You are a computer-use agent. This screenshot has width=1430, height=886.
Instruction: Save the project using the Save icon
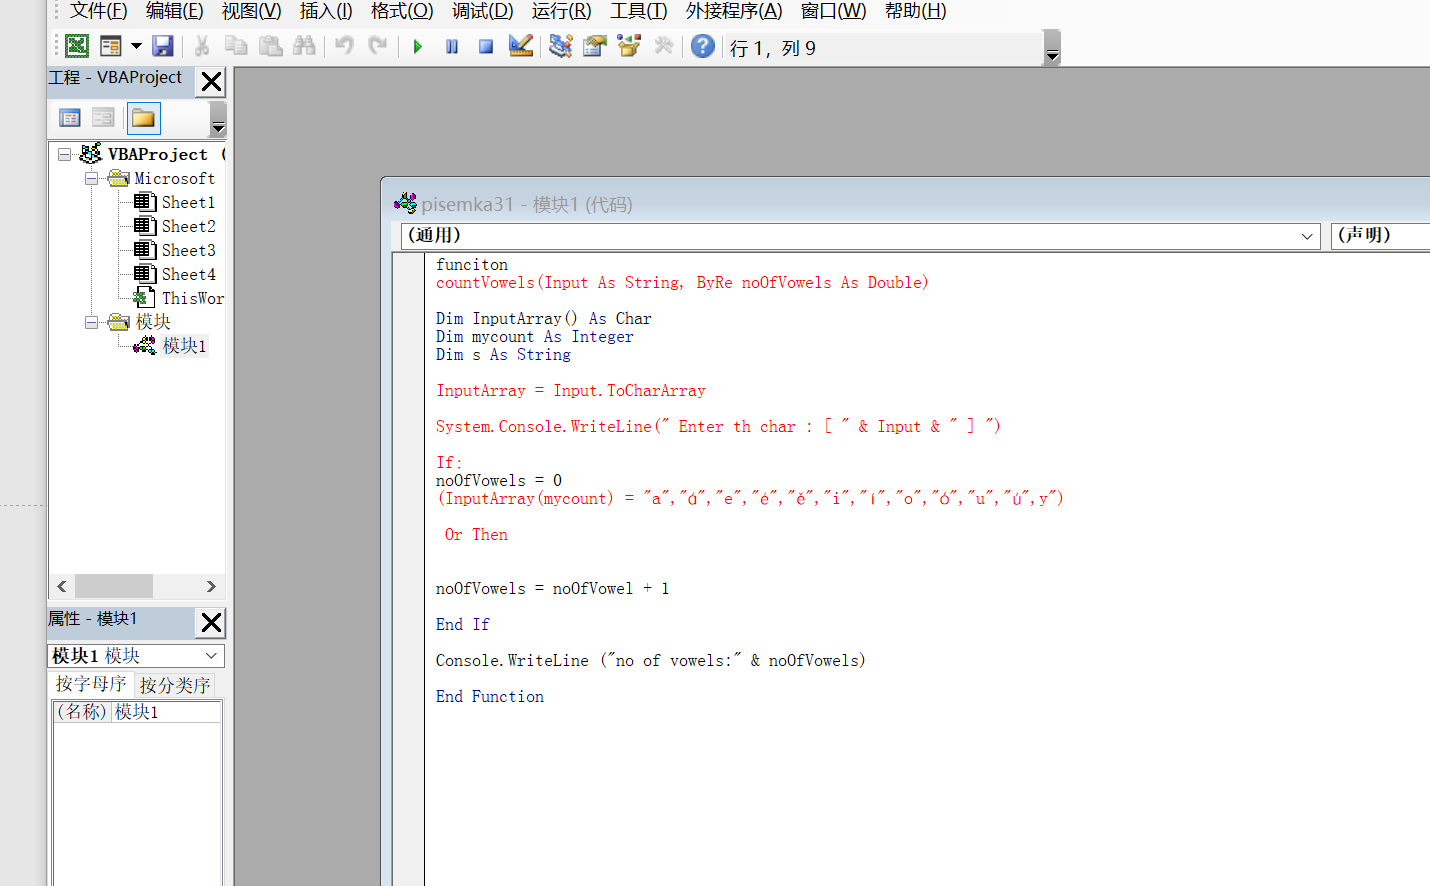coord(162,46)
